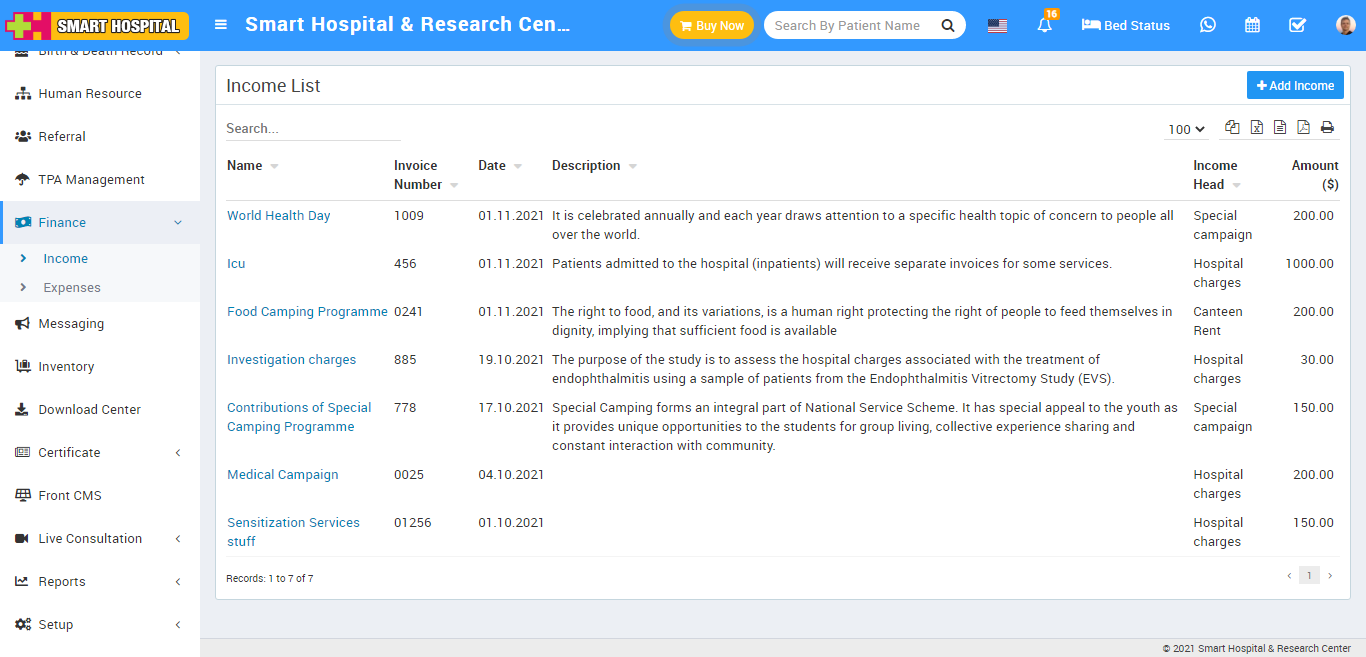The image size is (1366, 657).
Task: Go to Inventory in sidebar
Action: (66, 366)
